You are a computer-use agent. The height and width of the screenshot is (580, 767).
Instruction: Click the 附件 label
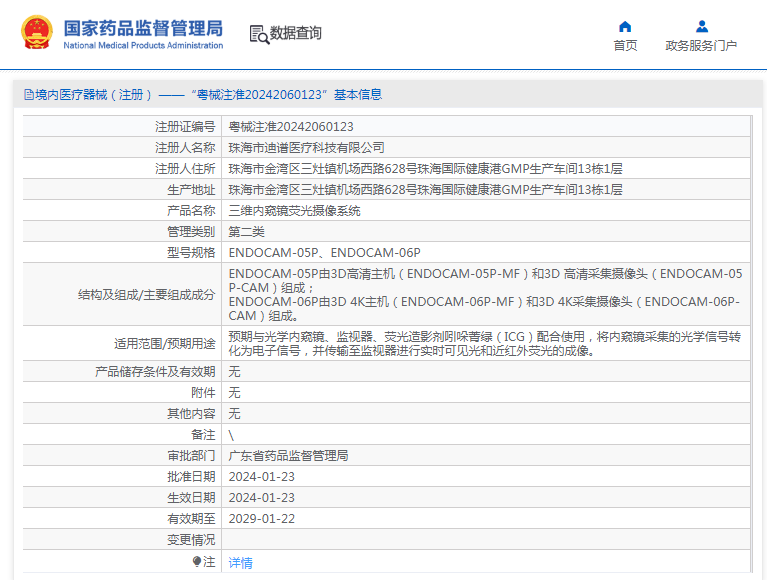(203, 393)
